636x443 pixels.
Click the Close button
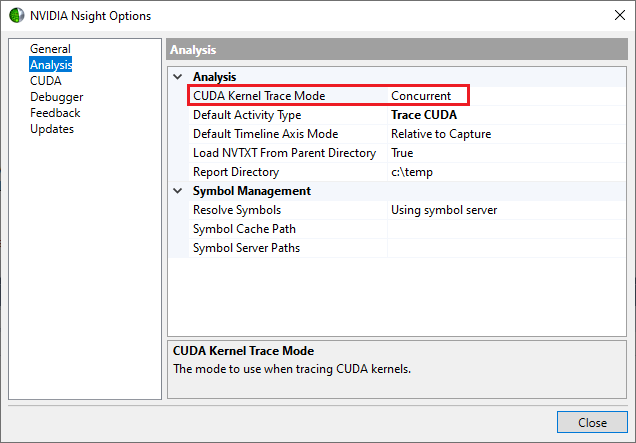click(592, 422)
